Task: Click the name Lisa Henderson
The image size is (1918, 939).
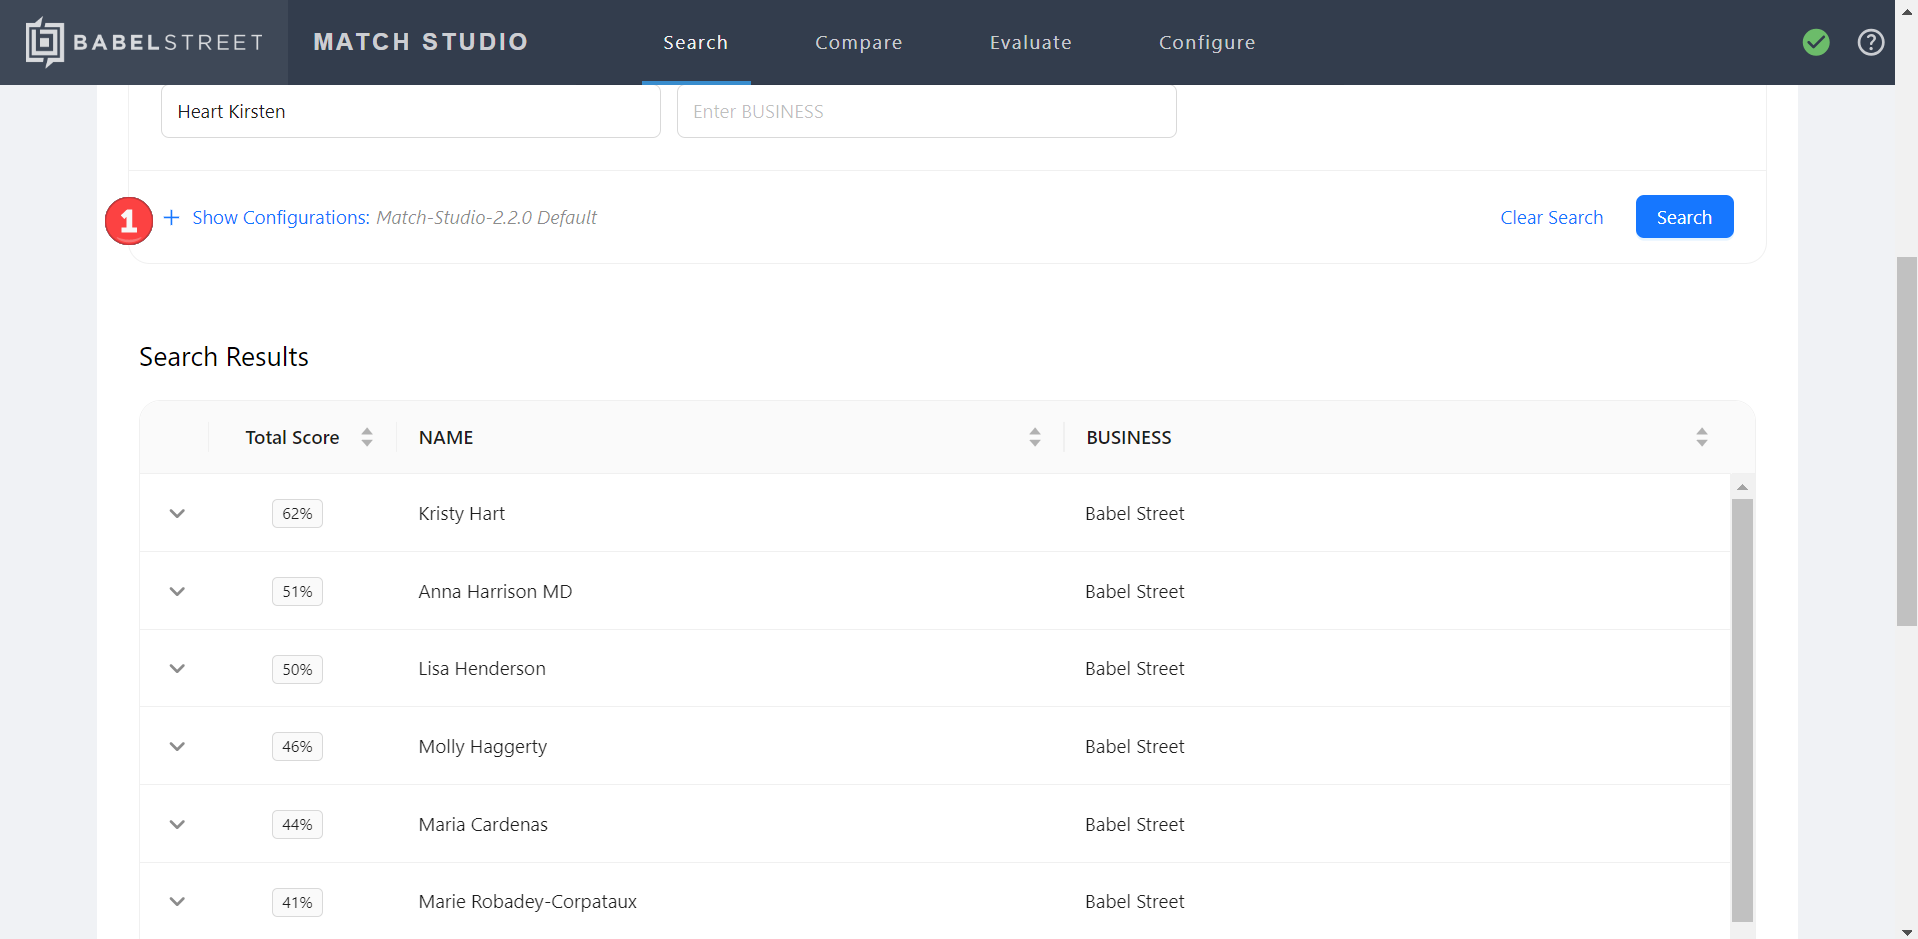Action: click(x=482, y=668)
